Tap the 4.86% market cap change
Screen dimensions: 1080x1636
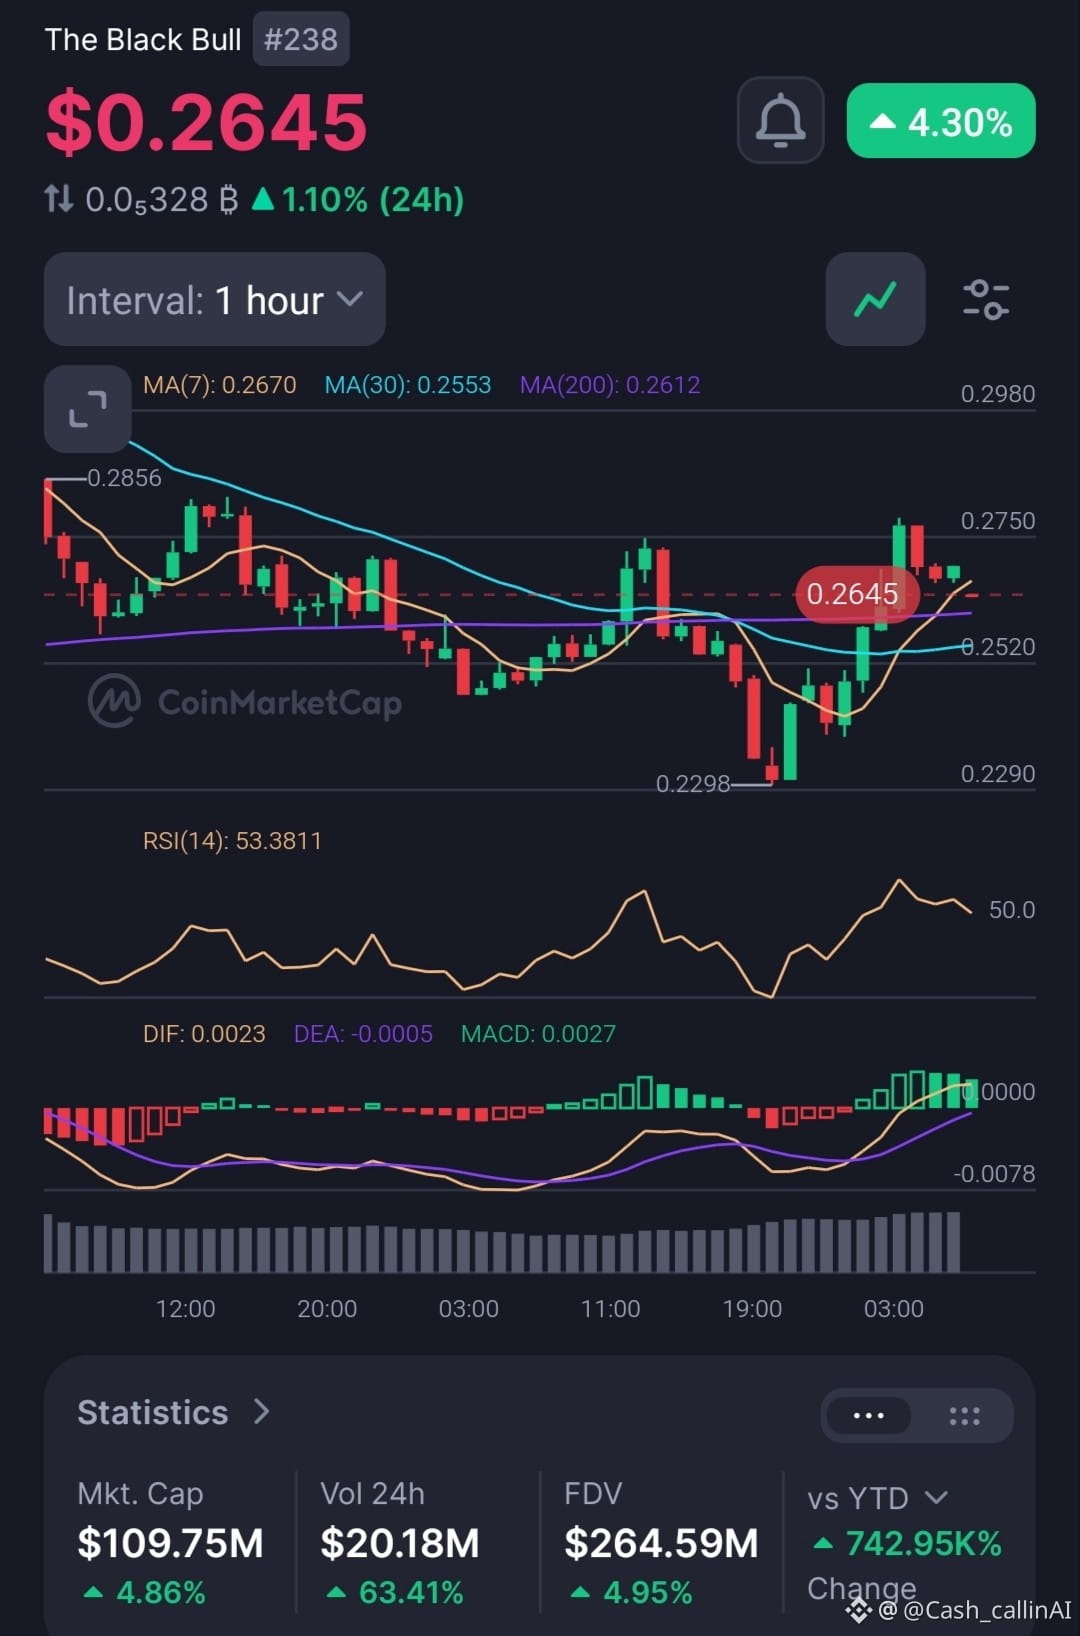tap(146, 1592)
